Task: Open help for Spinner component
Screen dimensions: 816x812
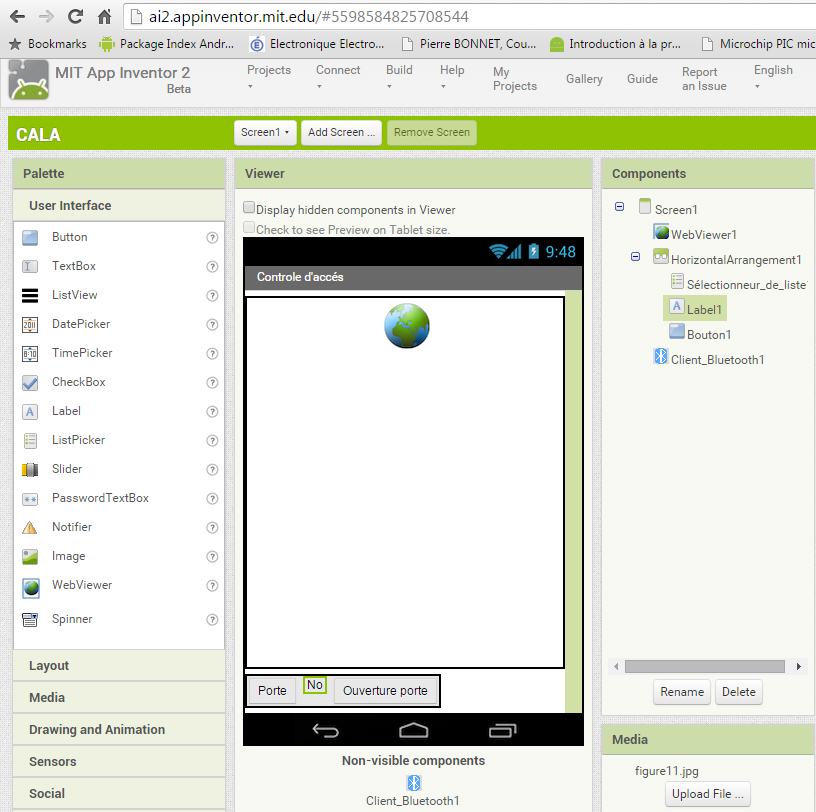Action: point(212,619)
